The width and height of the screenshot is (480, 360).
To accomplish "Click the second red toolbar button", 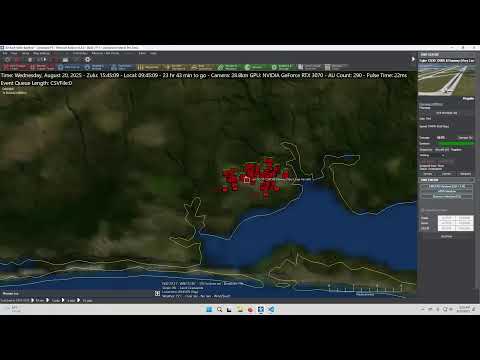I will [x=42, y=67].
